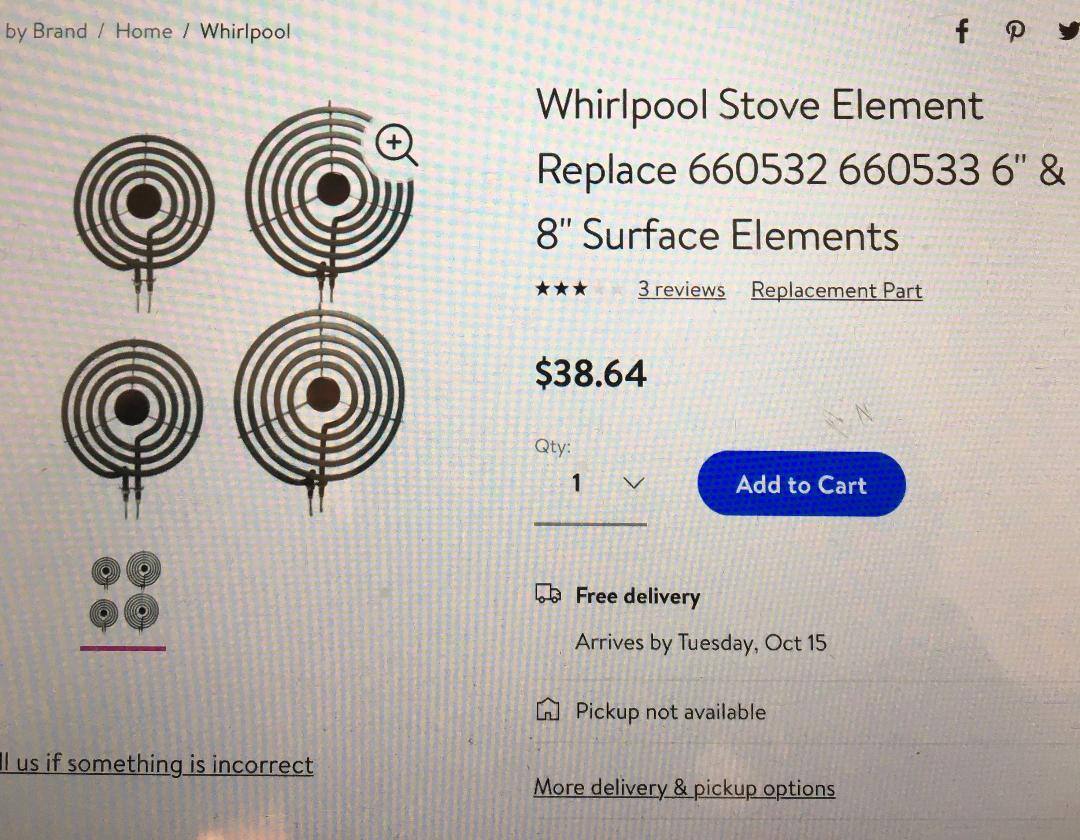Open the Qty quantity dropdown
This screenshot has height=840, width=1080.
(606, 483)
